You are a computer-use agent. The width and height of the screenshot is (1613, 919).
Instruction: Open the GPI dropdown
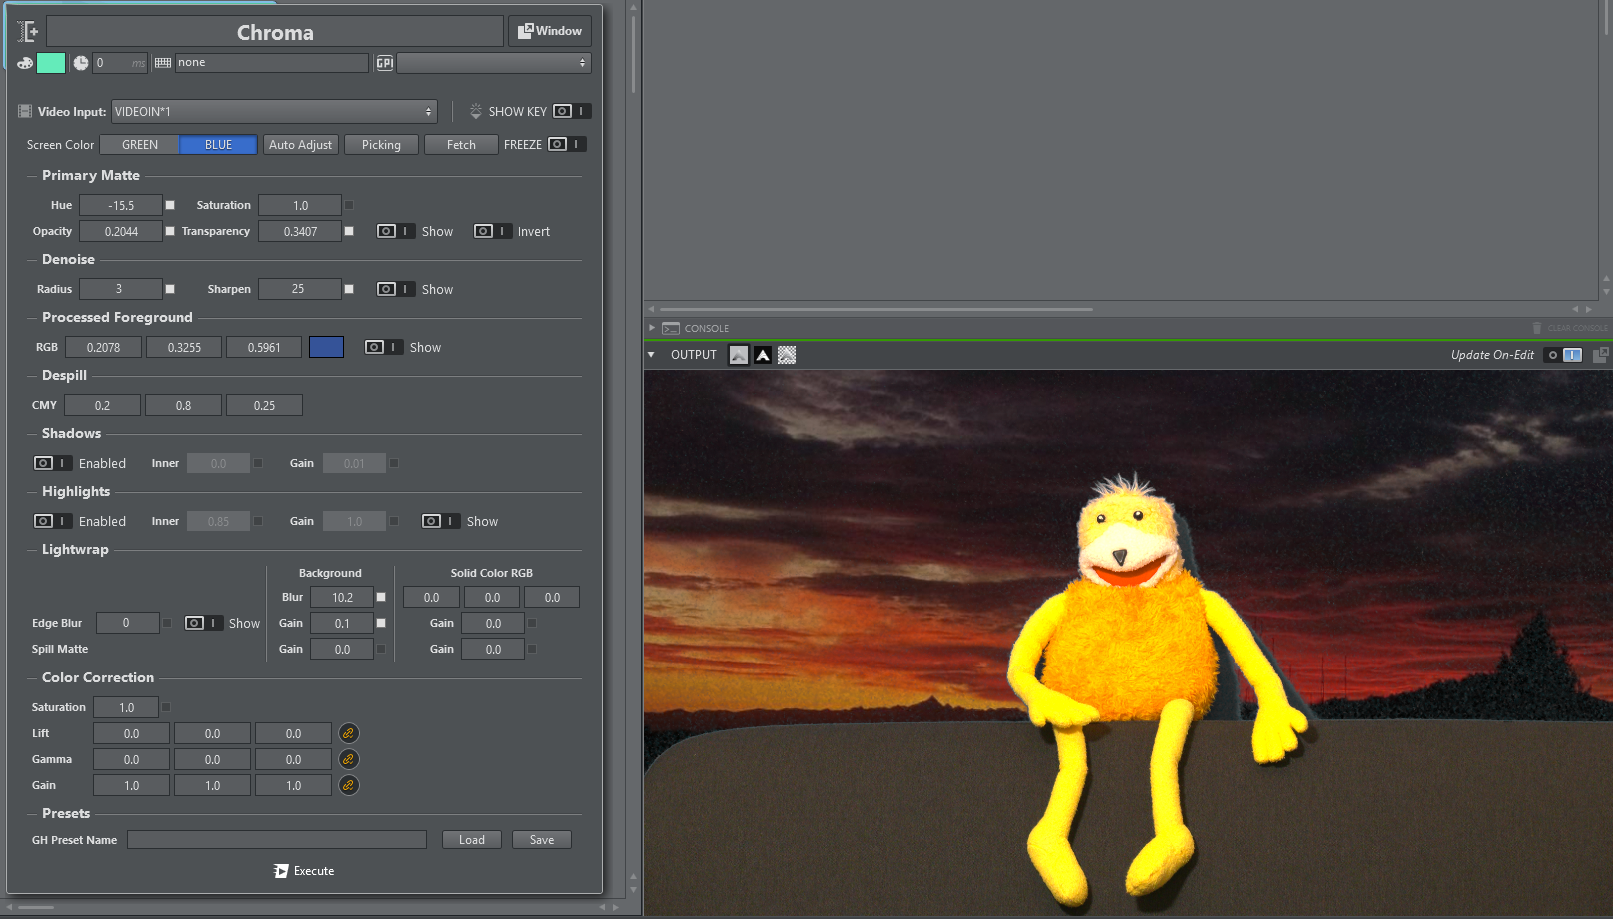pyautogui.click(x=494, y=63)
